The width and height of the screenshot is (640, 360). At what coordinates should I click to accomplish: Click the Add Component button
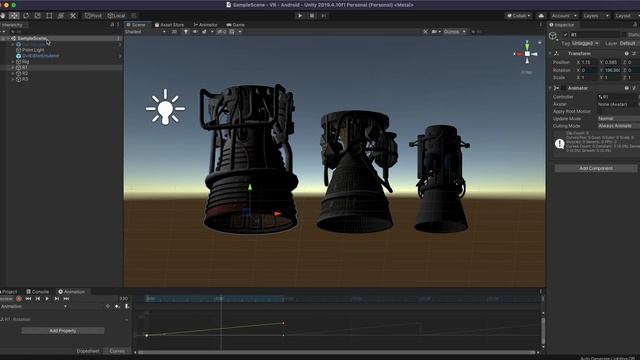[x=596, y=168]
